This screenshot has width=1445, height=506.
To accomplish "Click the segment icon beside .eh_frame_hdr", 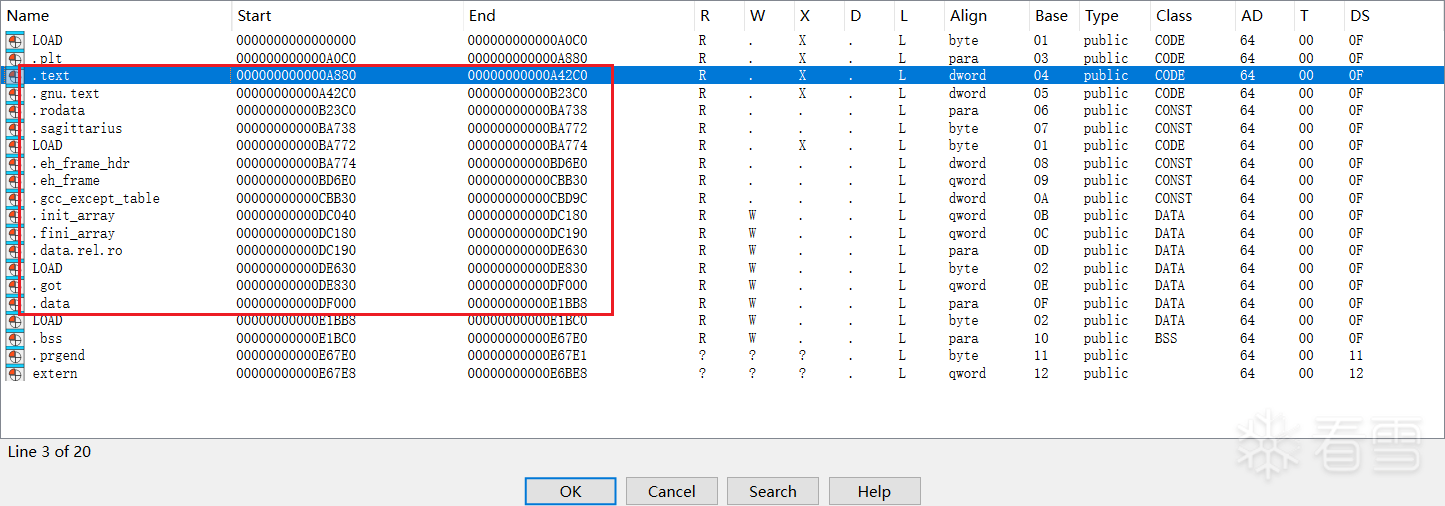I will 15,163.
